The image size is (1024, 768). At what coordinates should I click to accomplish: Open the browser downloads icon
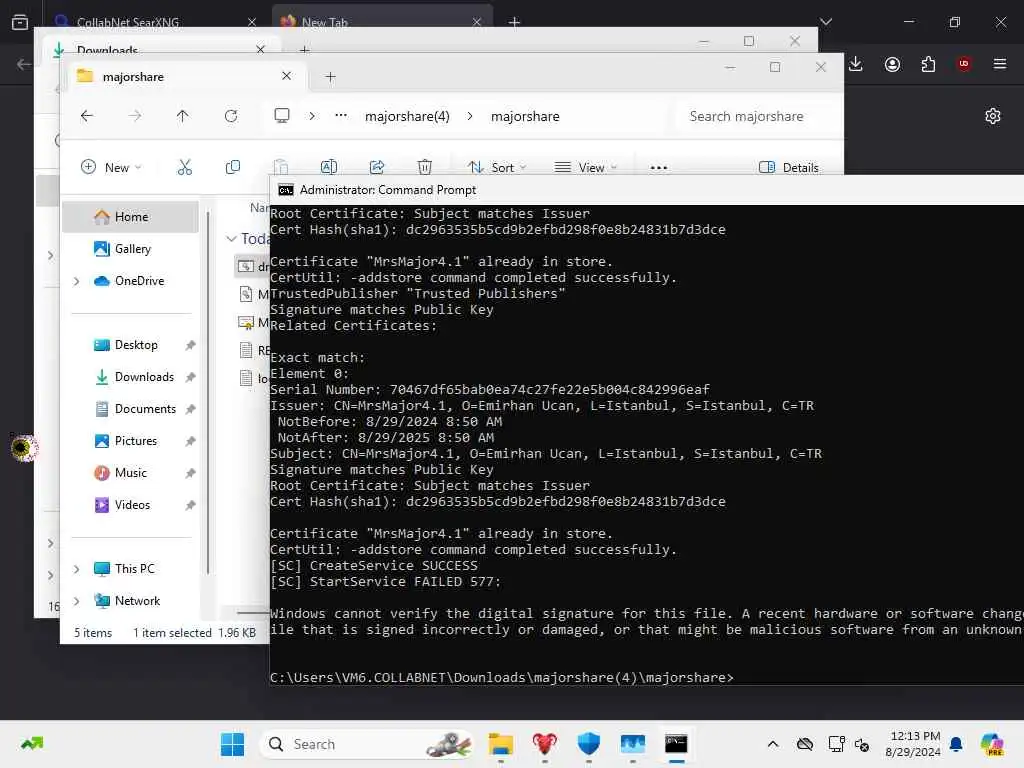(x=856, y=64)
